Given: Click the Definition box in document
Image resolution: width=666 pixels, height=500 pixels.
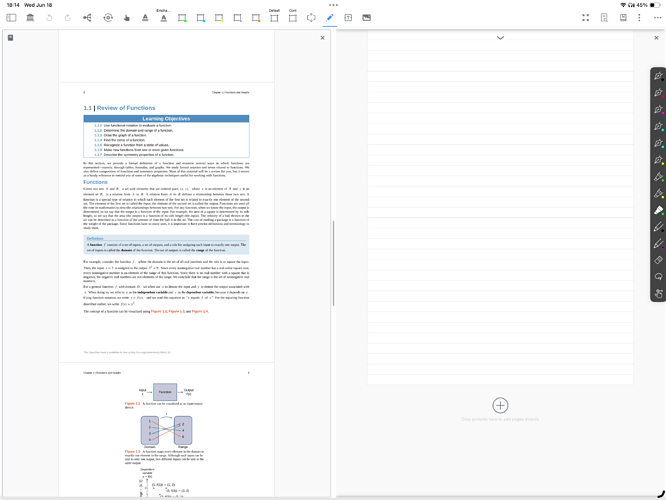Looking at the screenshot, I should pos(166,245).
